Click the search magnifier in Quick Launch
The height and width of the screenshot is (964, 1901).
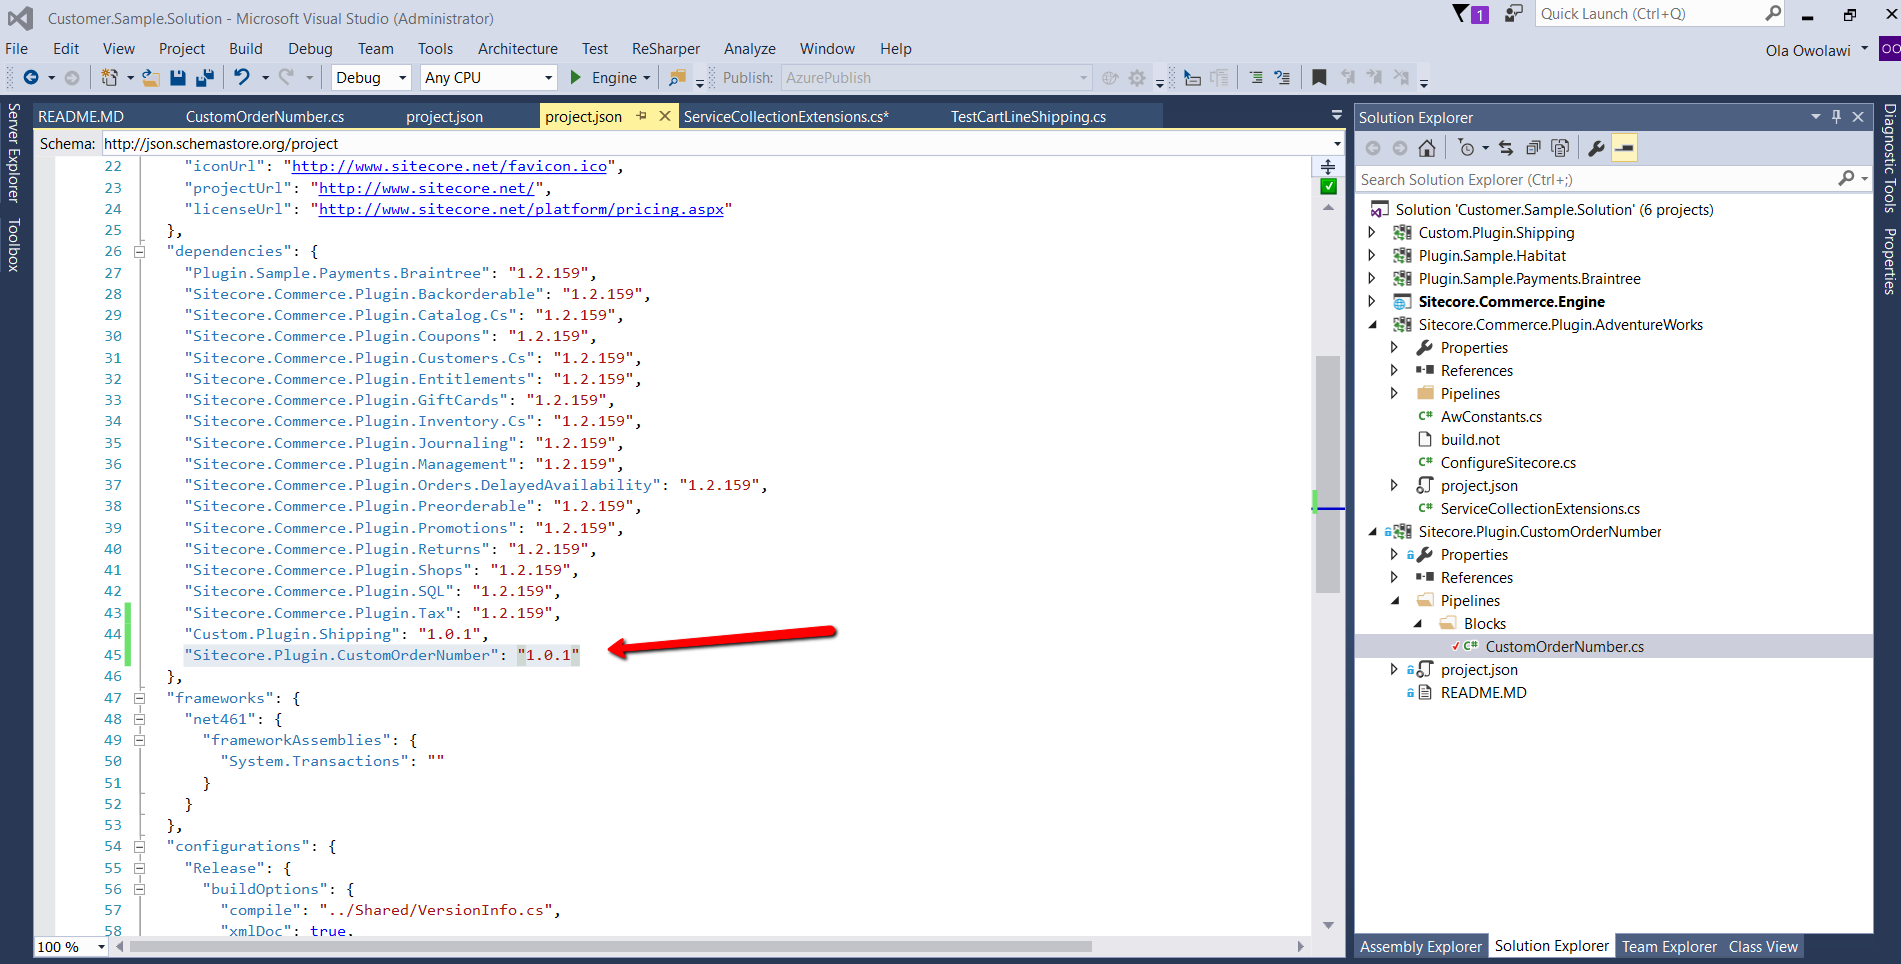[x=1773, y=13]
